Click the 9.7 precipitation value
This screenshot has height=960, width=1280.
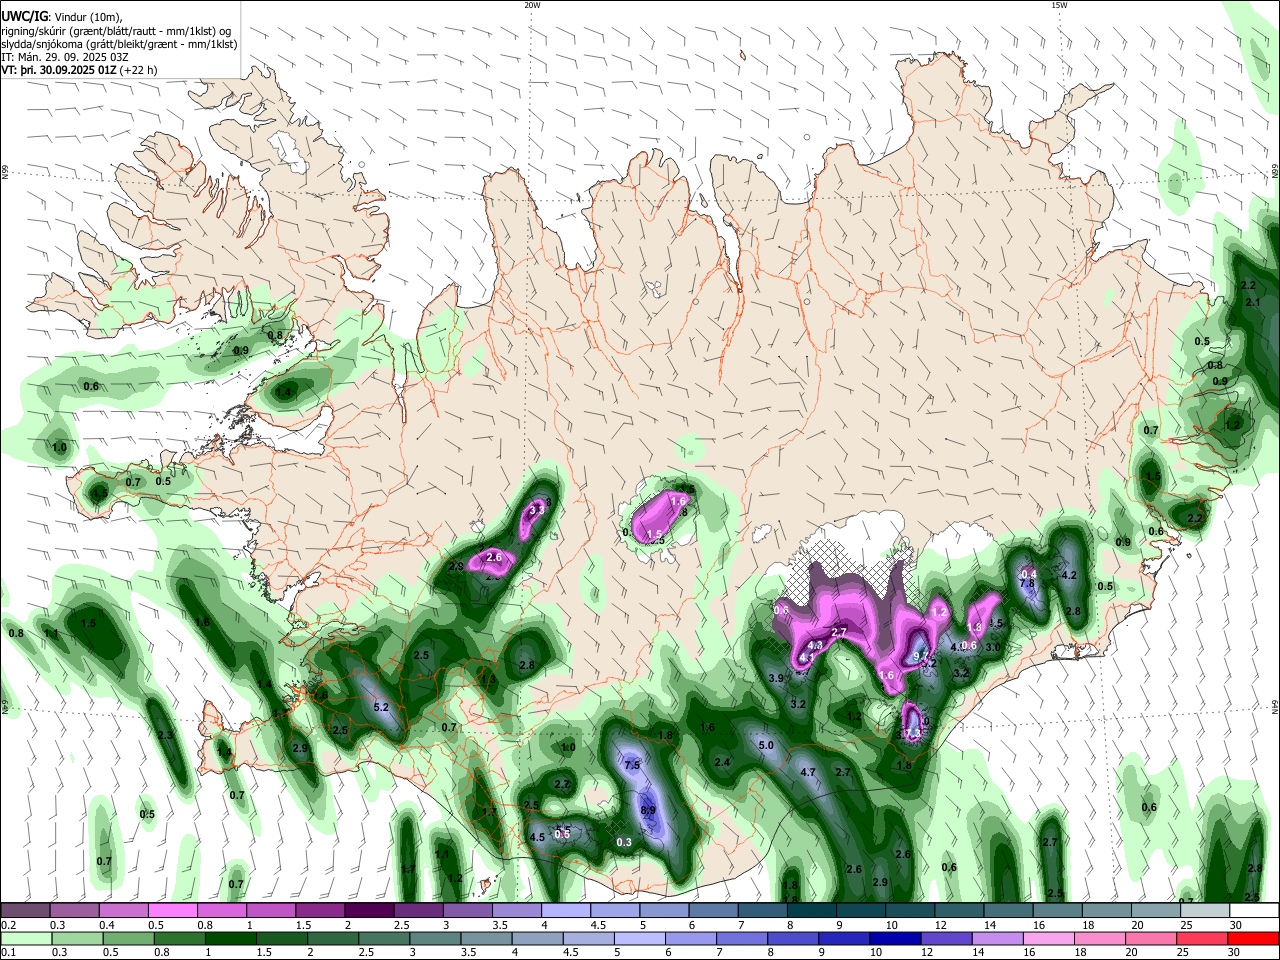pyautogui.click(x=922, y=656)
